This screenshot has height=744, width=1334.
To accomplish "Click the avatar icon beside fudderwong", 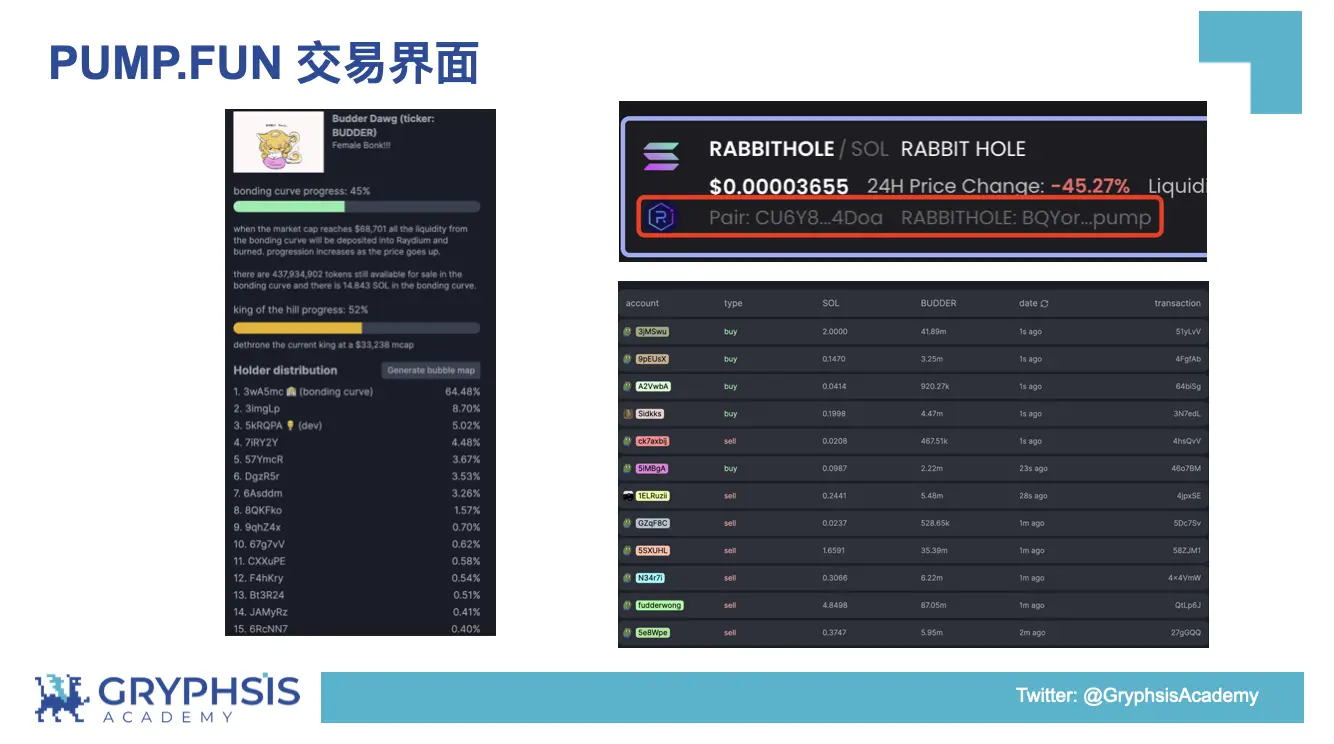I will 627,605.
